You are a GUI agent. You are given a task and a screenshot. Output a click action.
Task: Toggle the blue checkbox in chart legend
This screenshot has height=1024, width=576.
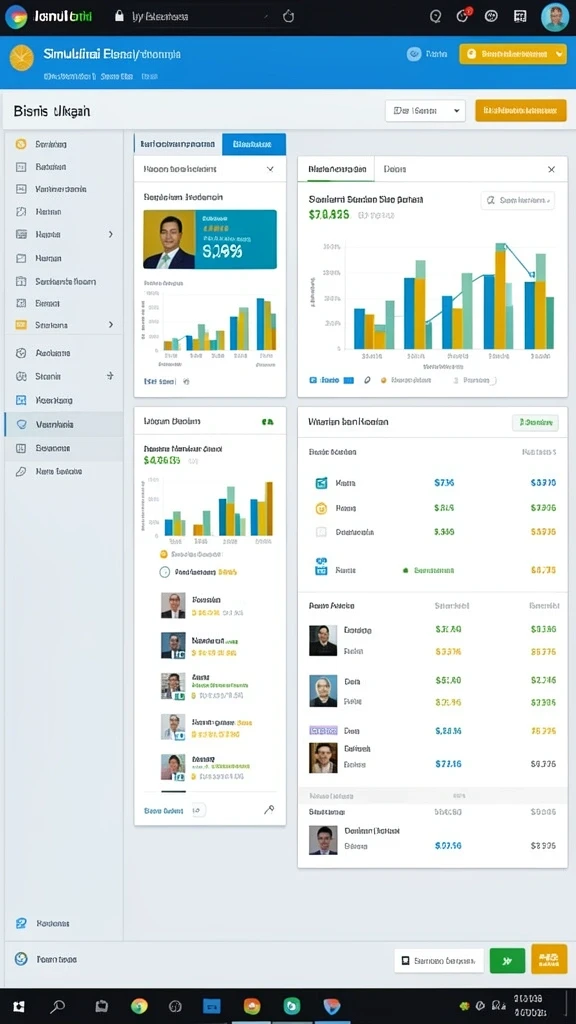coord(313,379)
